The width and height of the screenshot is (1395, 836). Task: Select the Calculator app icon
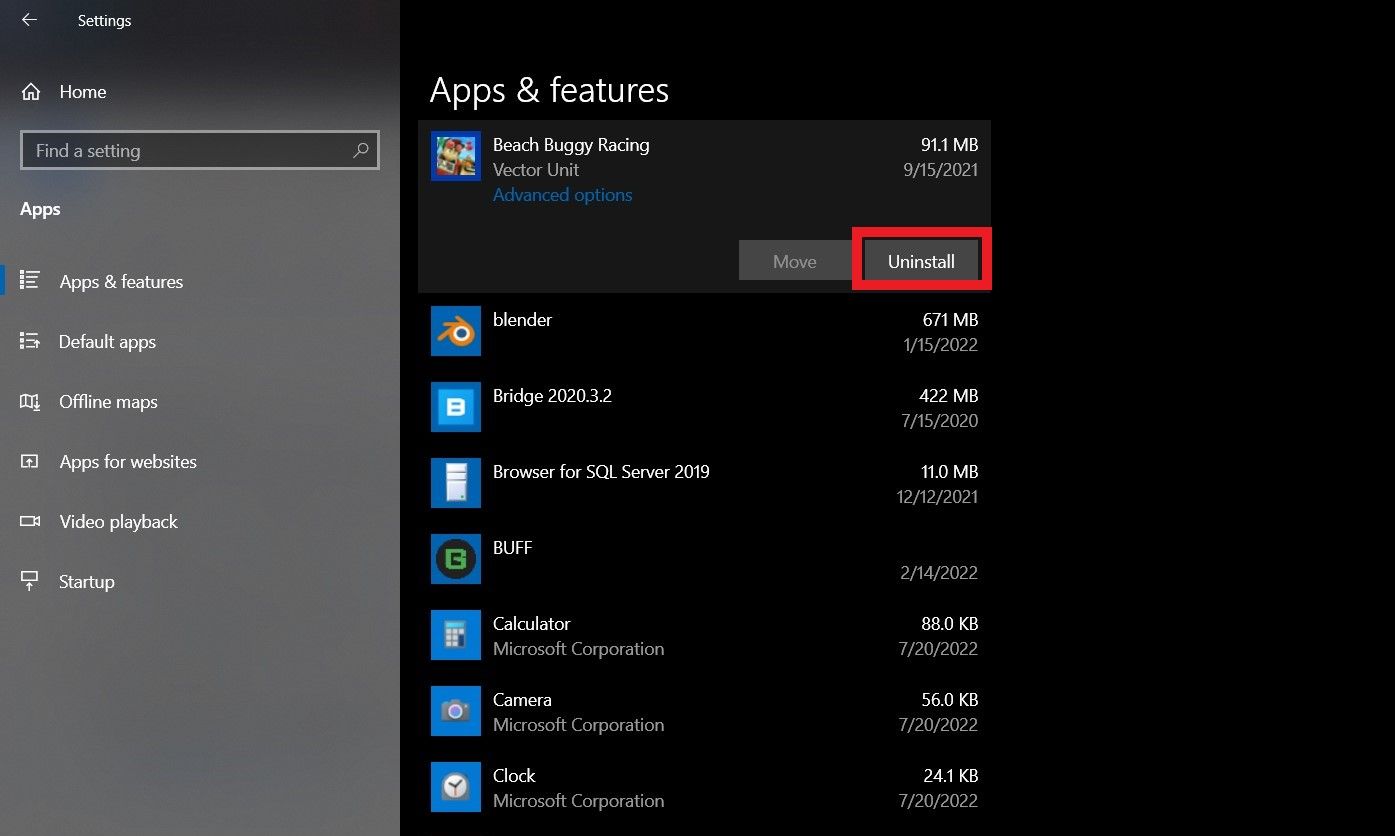click(x=455, y=635)
